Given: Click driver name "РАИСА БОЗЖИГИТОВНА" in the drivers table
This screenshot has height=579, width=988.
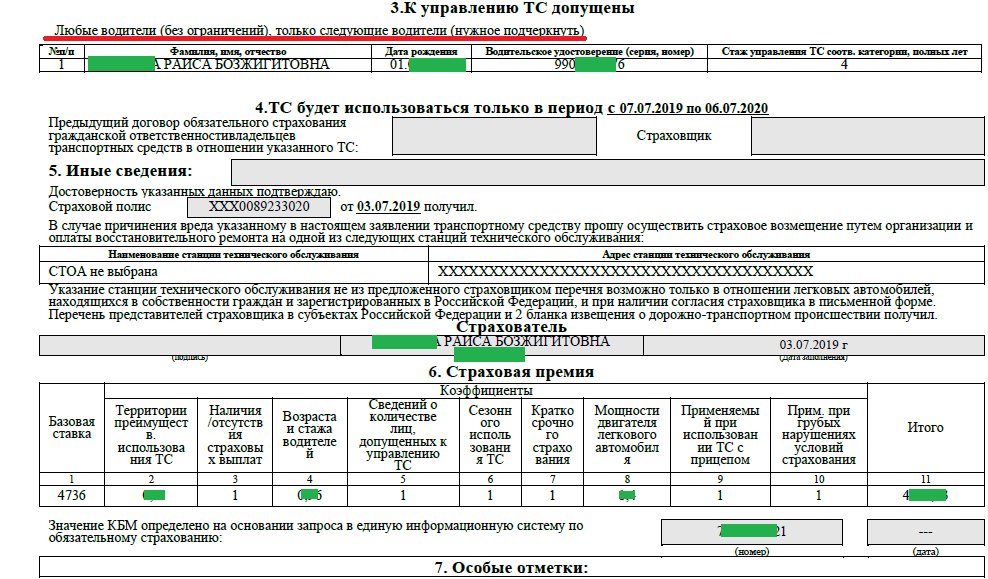Looking at the screenshot, I should (x=246, y=64).
